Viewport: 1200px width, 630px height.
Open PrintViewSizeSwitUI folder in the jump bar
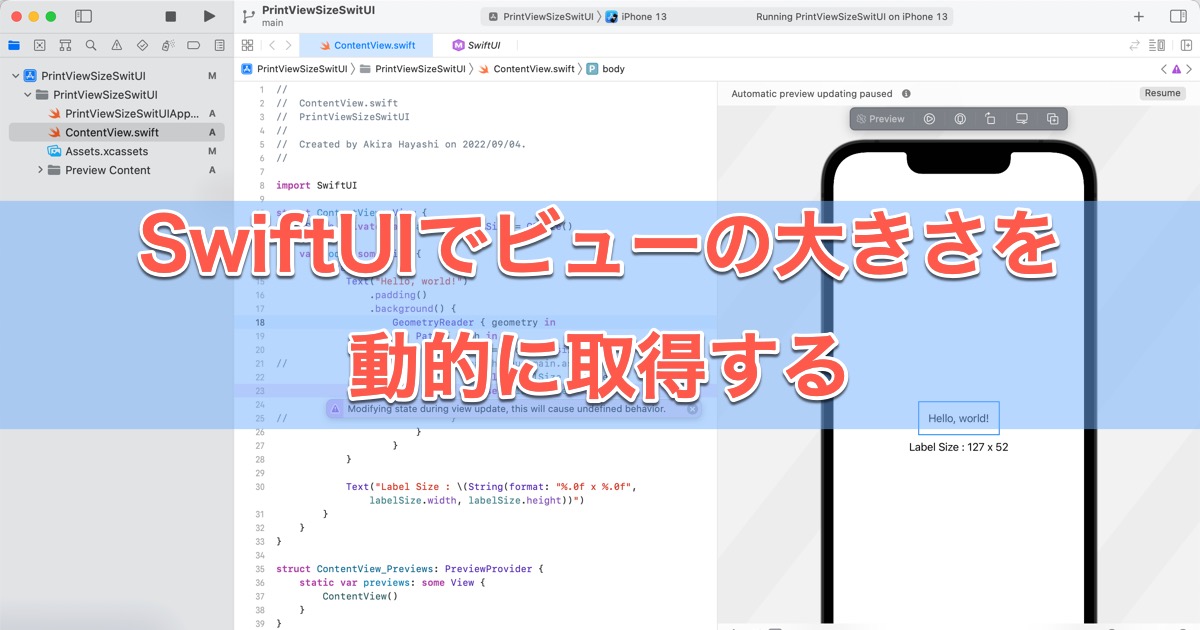point(412,69)
